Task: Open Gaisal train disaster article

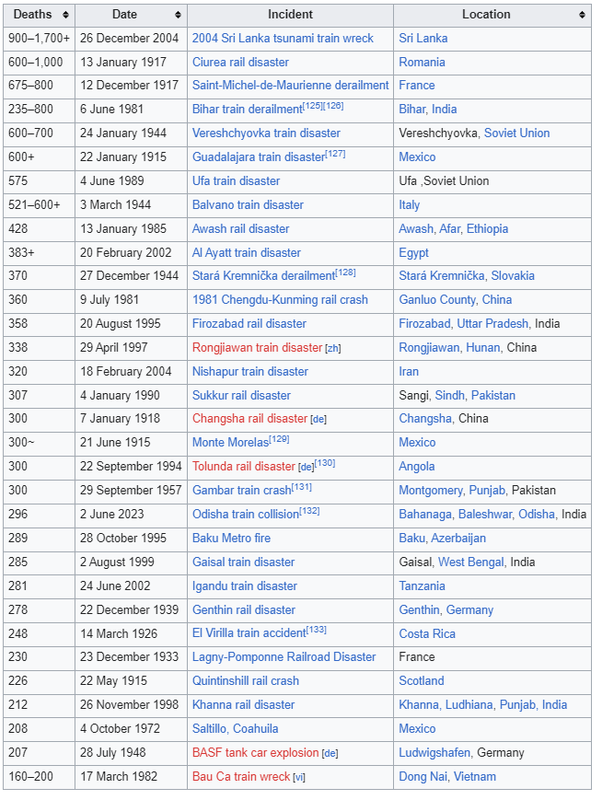Action: tap(243, 563)
